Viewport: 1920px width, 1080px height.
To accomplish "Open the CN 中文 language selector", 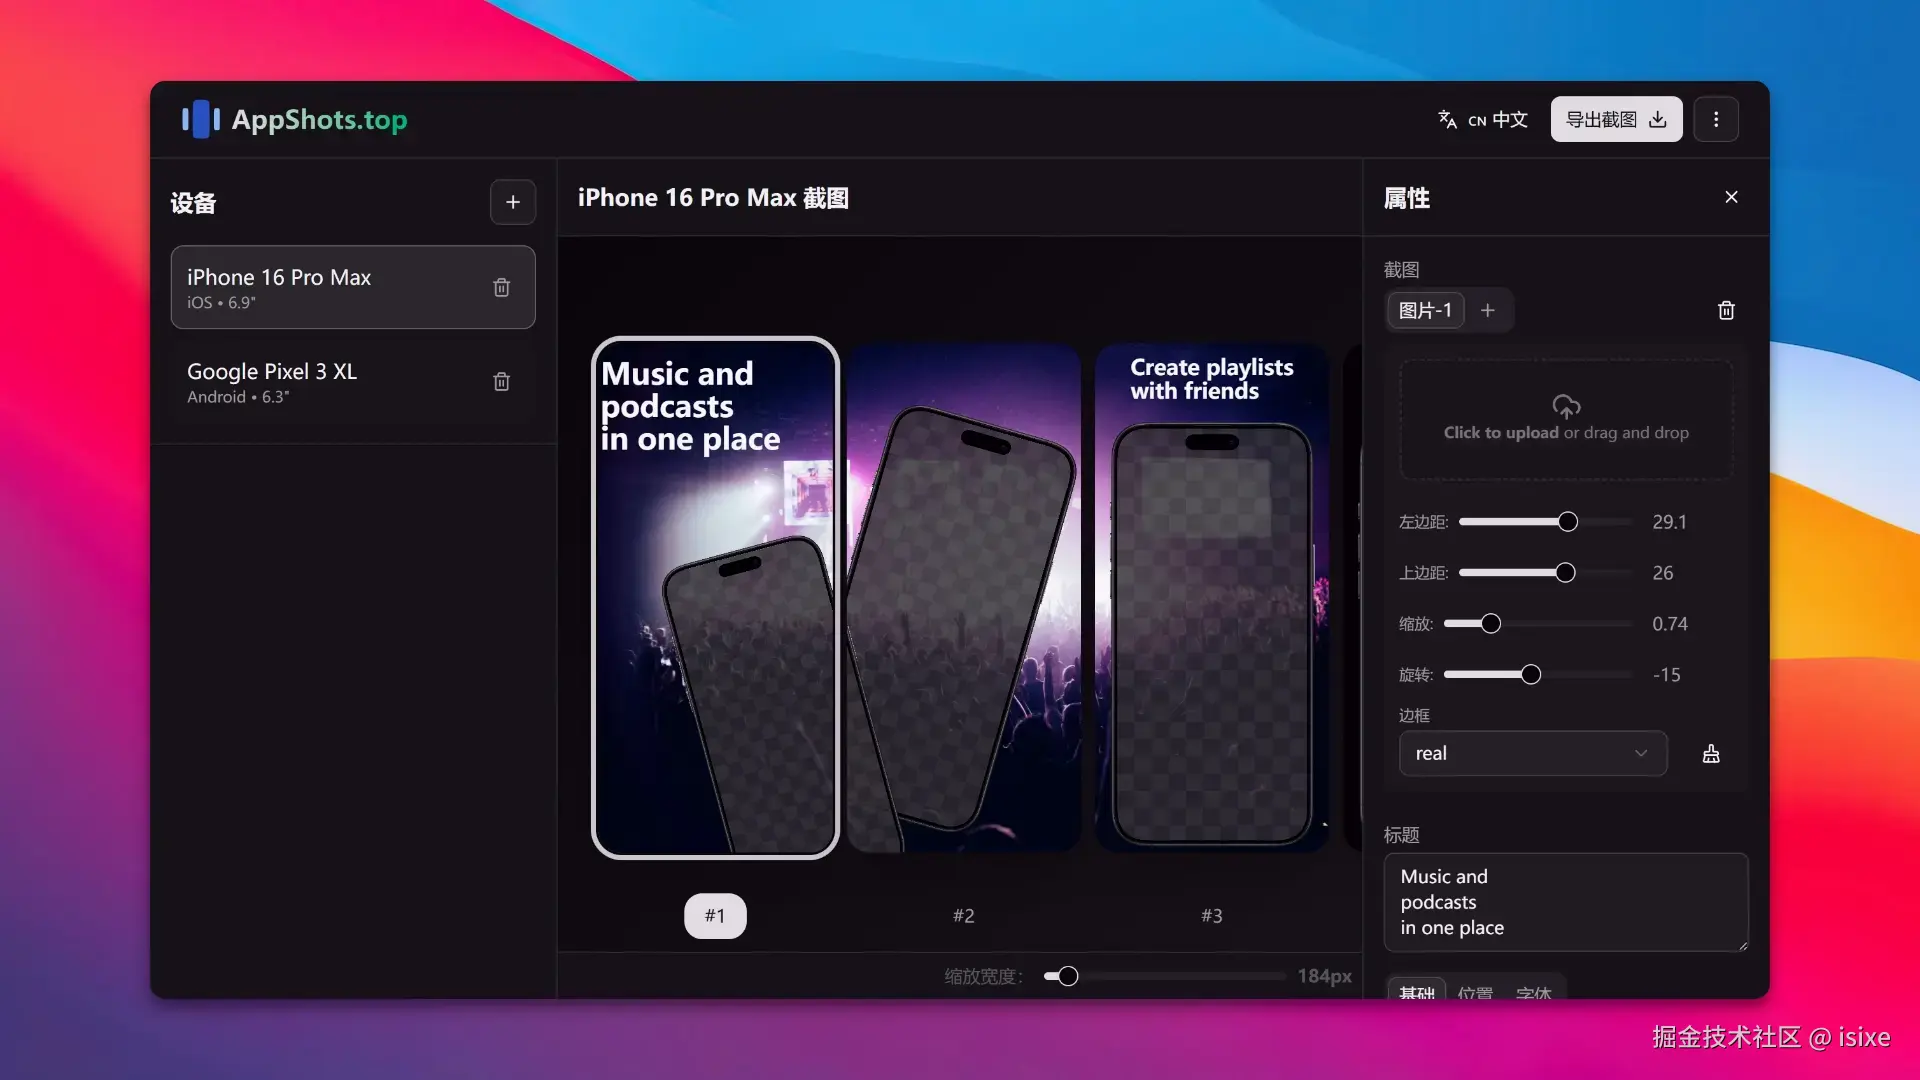I will (x=1498, y=120).
